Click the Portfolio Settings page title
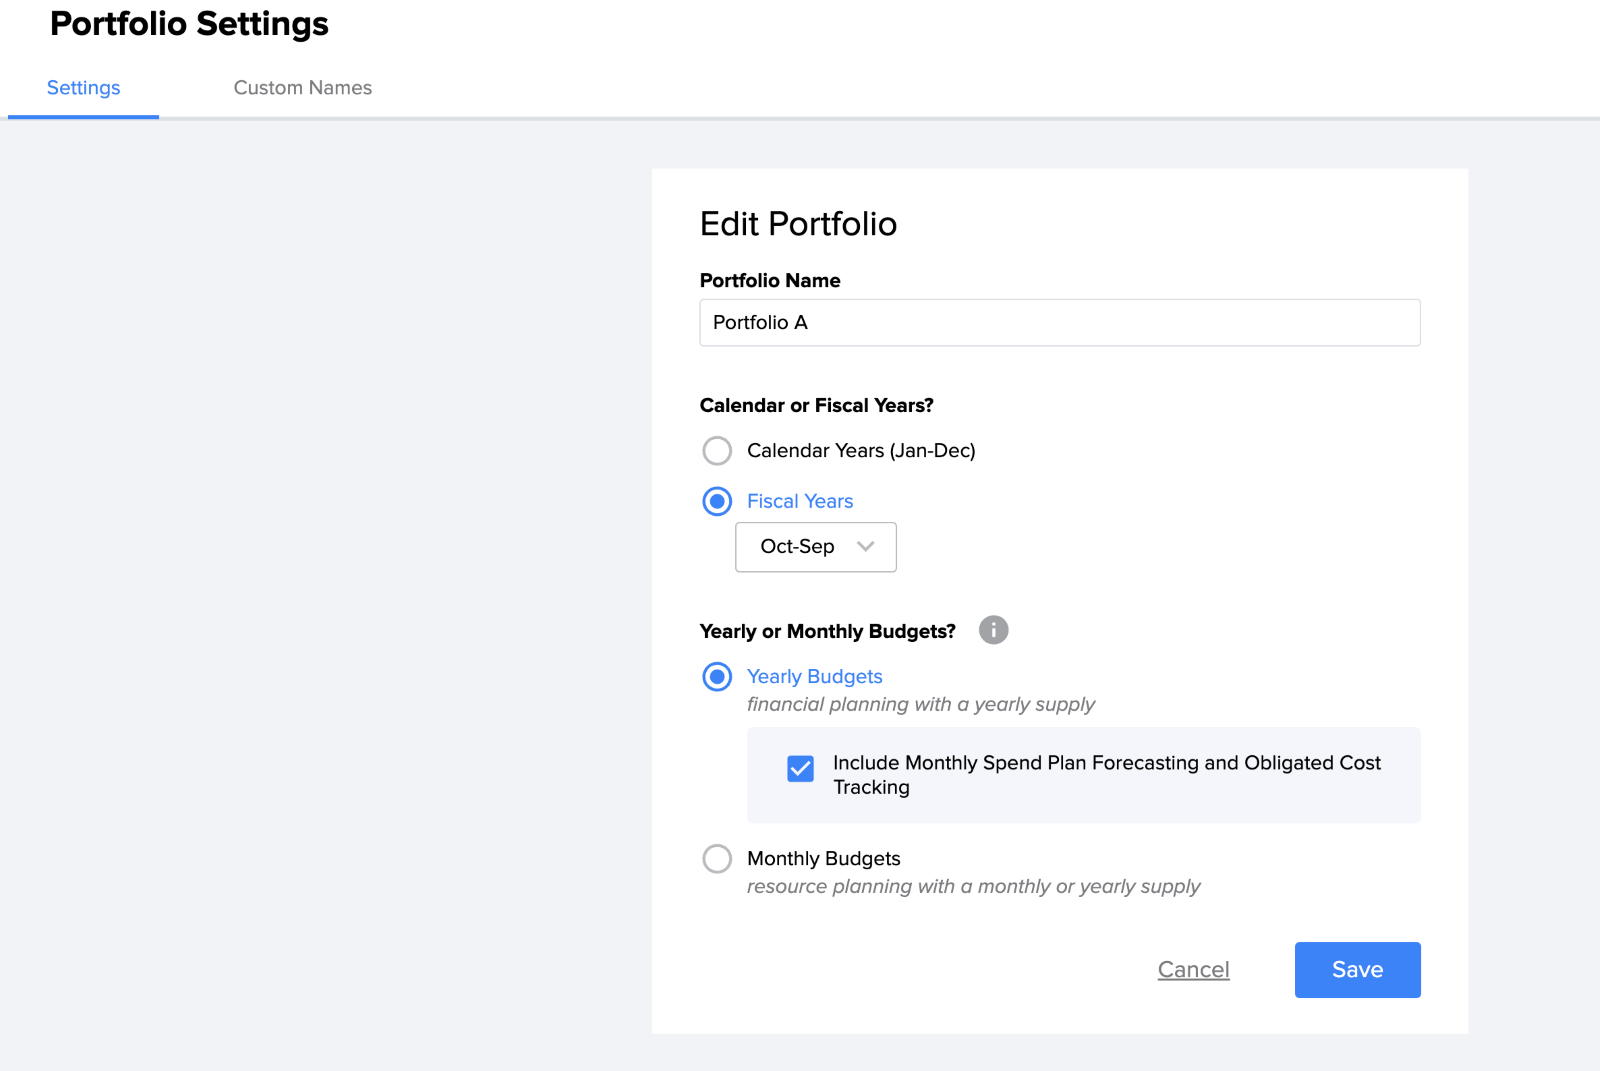Viewport: 1600px width, 1071px height. pyautogui.click(x=189, y=24)
